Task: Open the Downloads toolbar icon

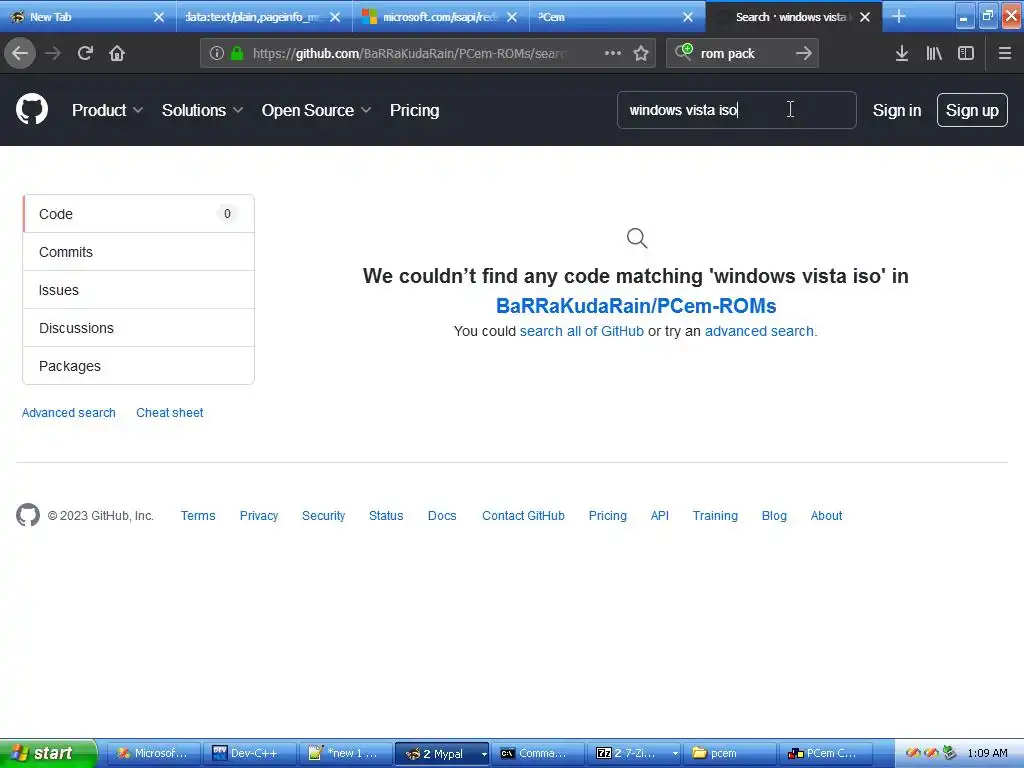Action: pyautogui.click(x=902, y=53)
